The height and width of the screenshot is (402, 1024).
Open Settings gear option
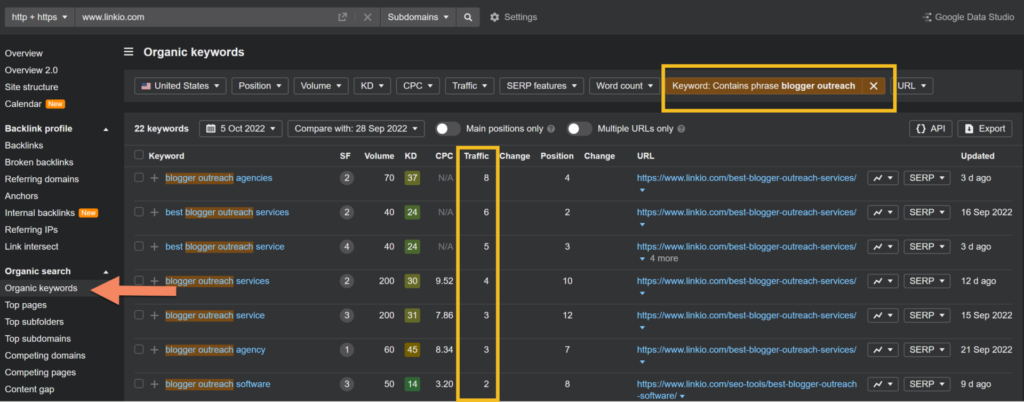click(513, 17)
